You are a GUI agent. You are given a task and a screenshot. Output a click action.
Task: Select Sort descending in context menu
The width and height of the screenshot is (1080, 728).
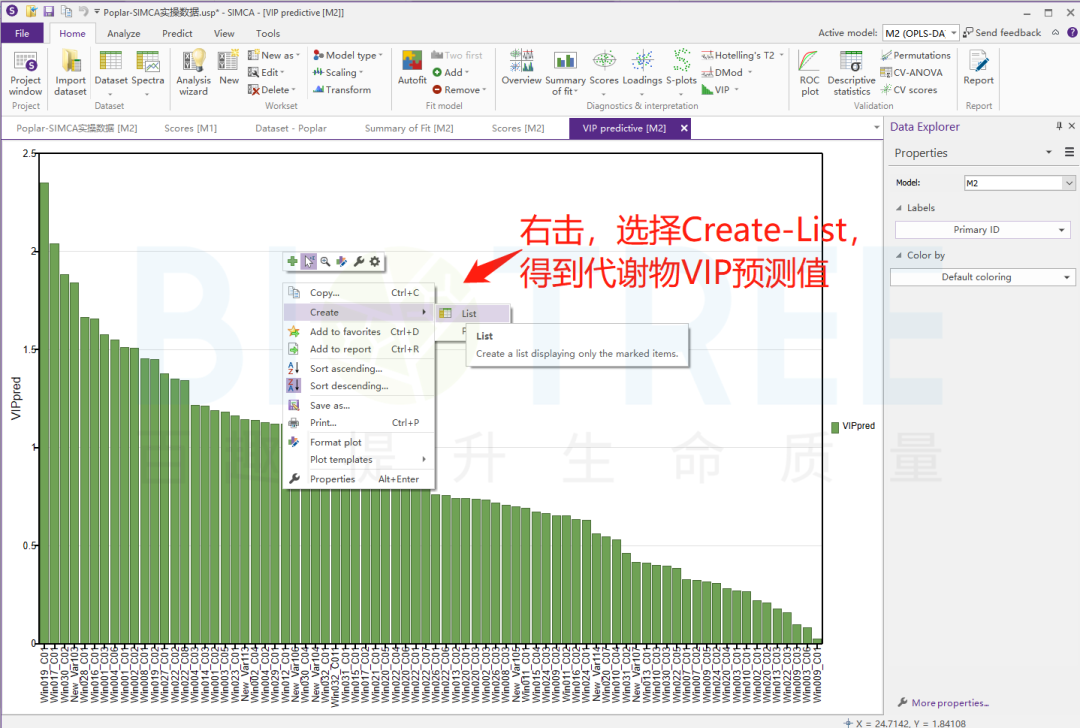coord(348,386)
